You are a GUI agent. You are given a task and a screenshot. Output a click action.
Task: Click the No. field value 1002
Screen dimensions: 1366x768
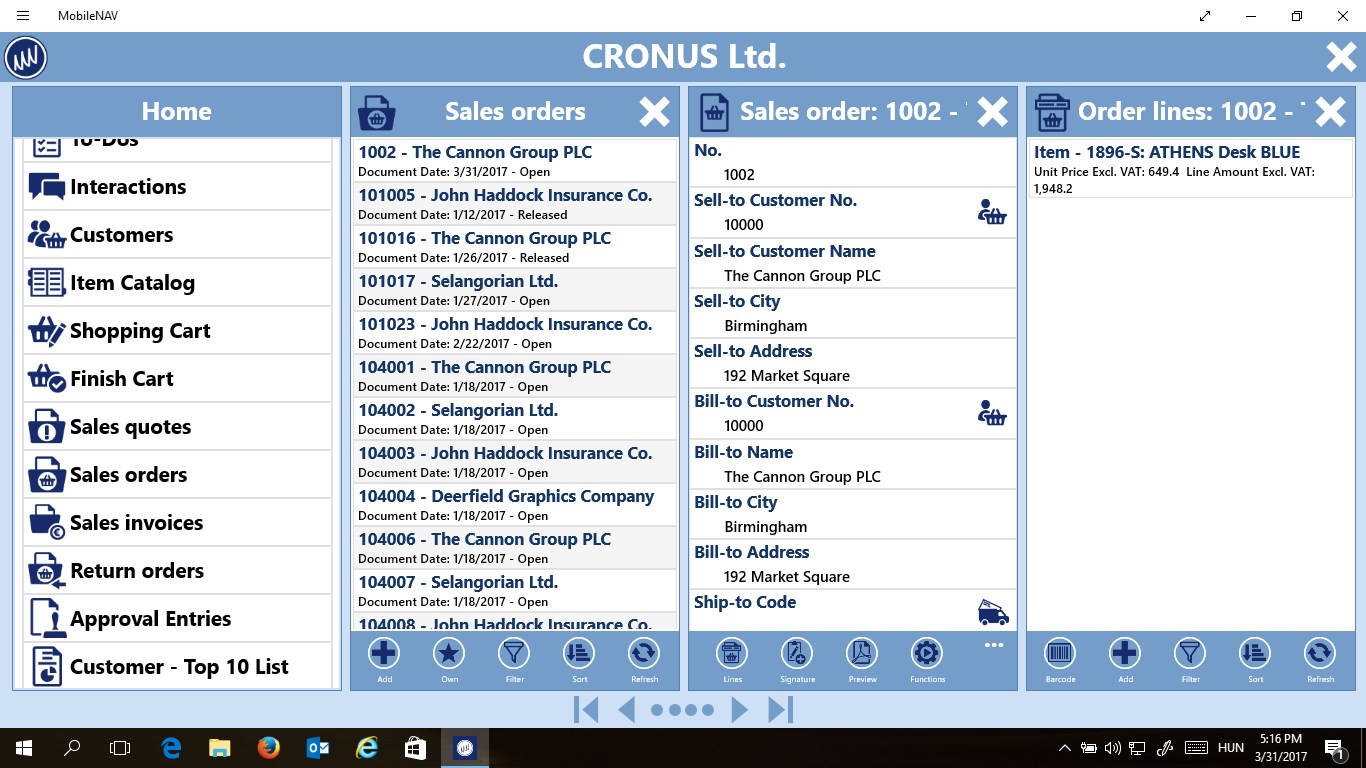pyautogui.click(x=739, y=175)
